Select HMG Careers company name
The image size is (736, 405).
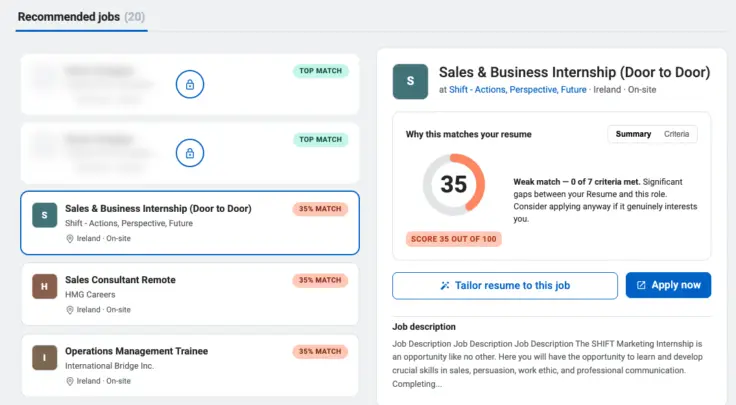click(x=90, y=295)
